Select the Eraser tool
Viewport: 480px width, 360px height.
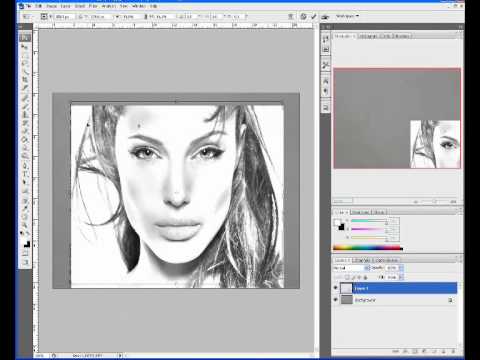(25, 132)
